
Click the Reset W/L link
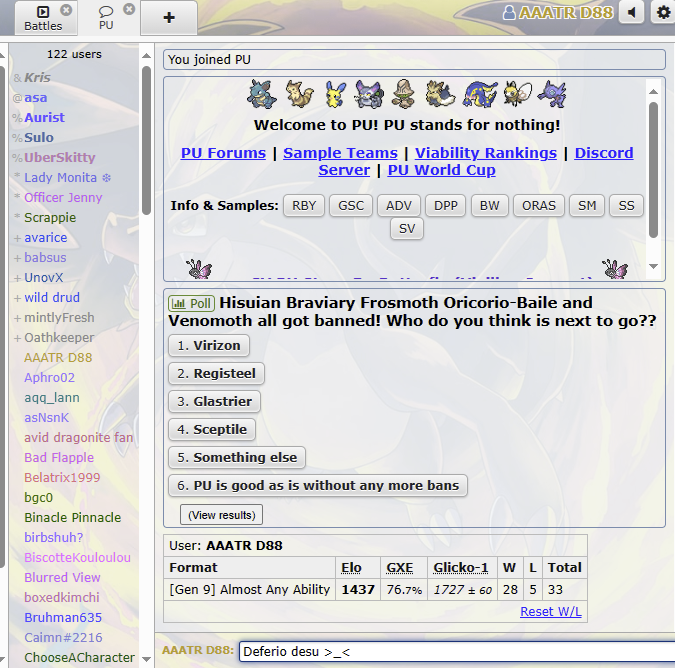point(551,612)
